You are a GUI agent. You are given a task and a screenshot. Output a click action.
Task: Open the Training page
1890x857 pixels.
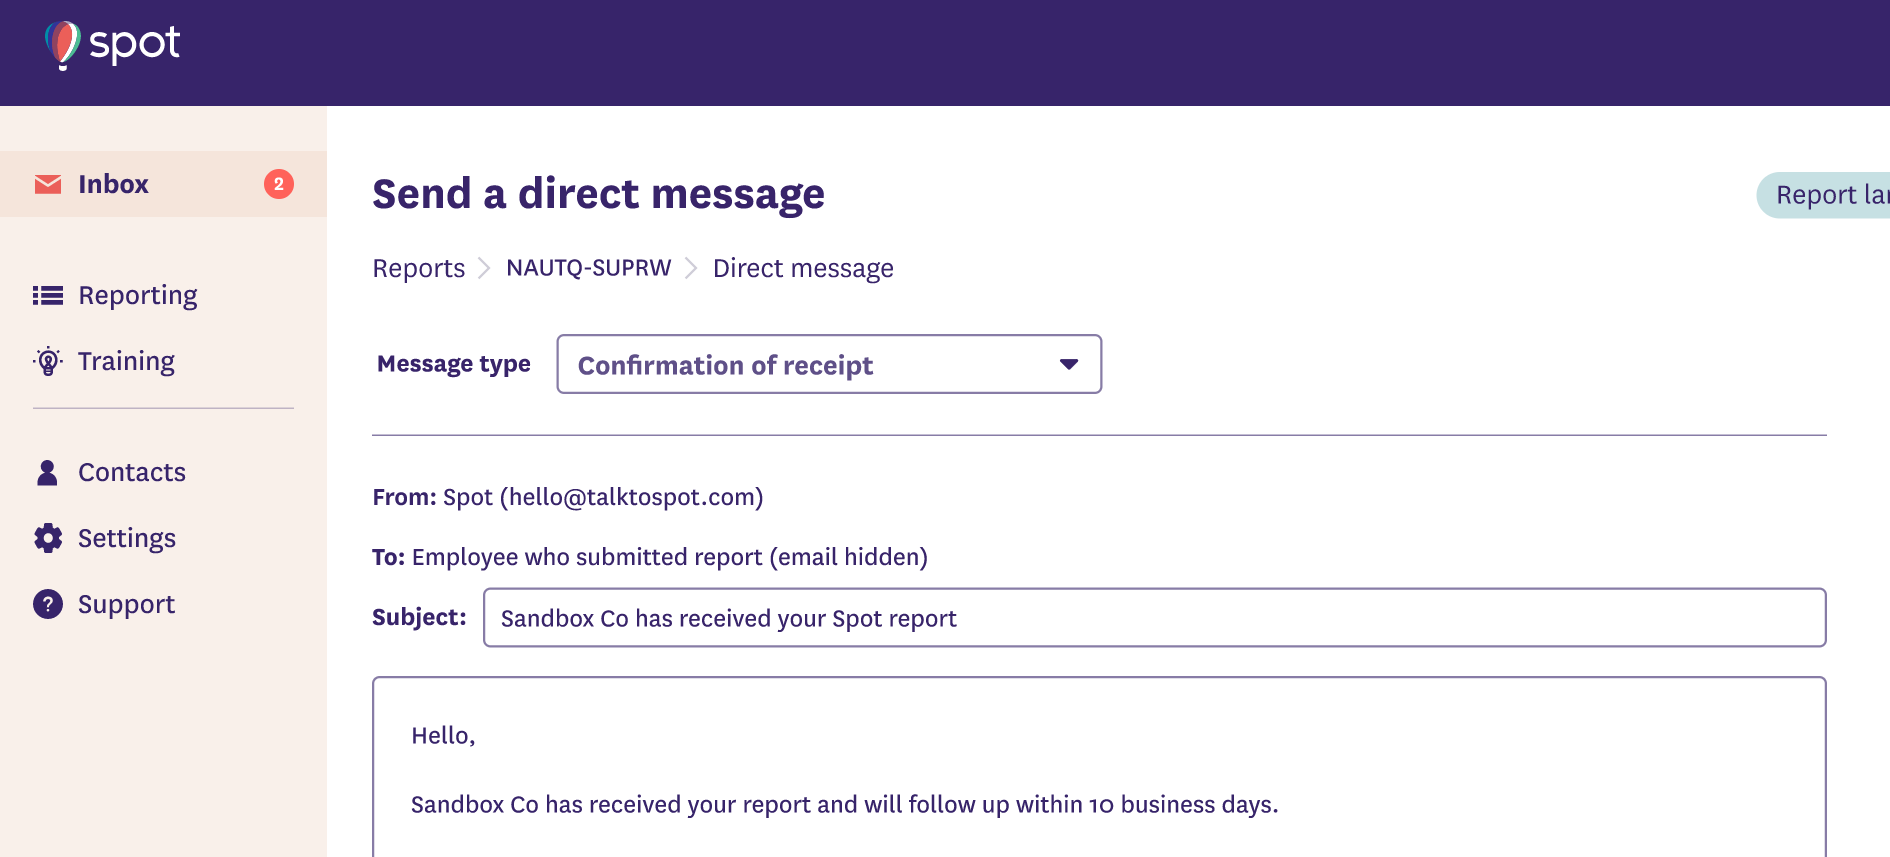tap(126, 361)
